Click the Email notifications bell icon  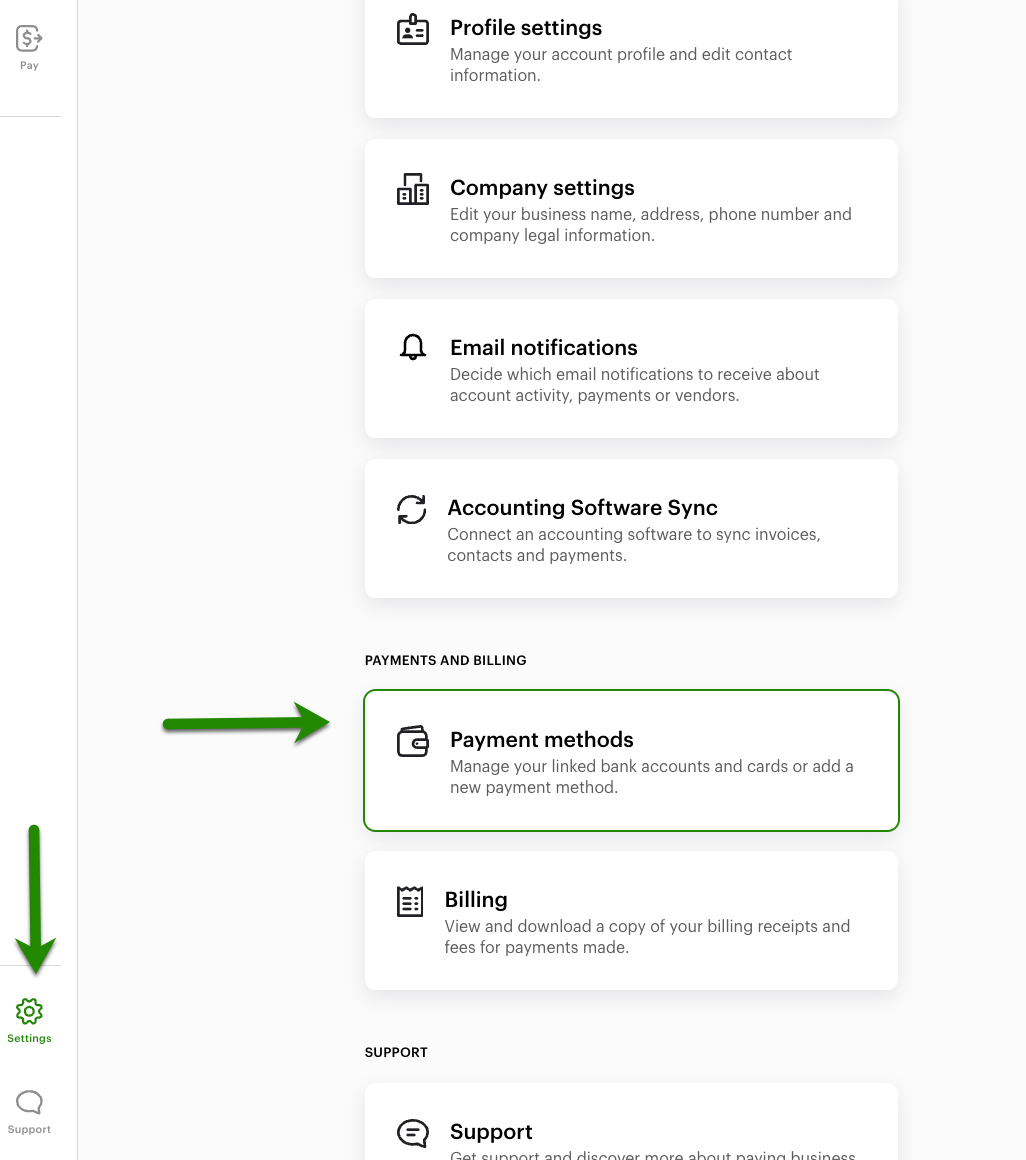[x=413, y=348]
